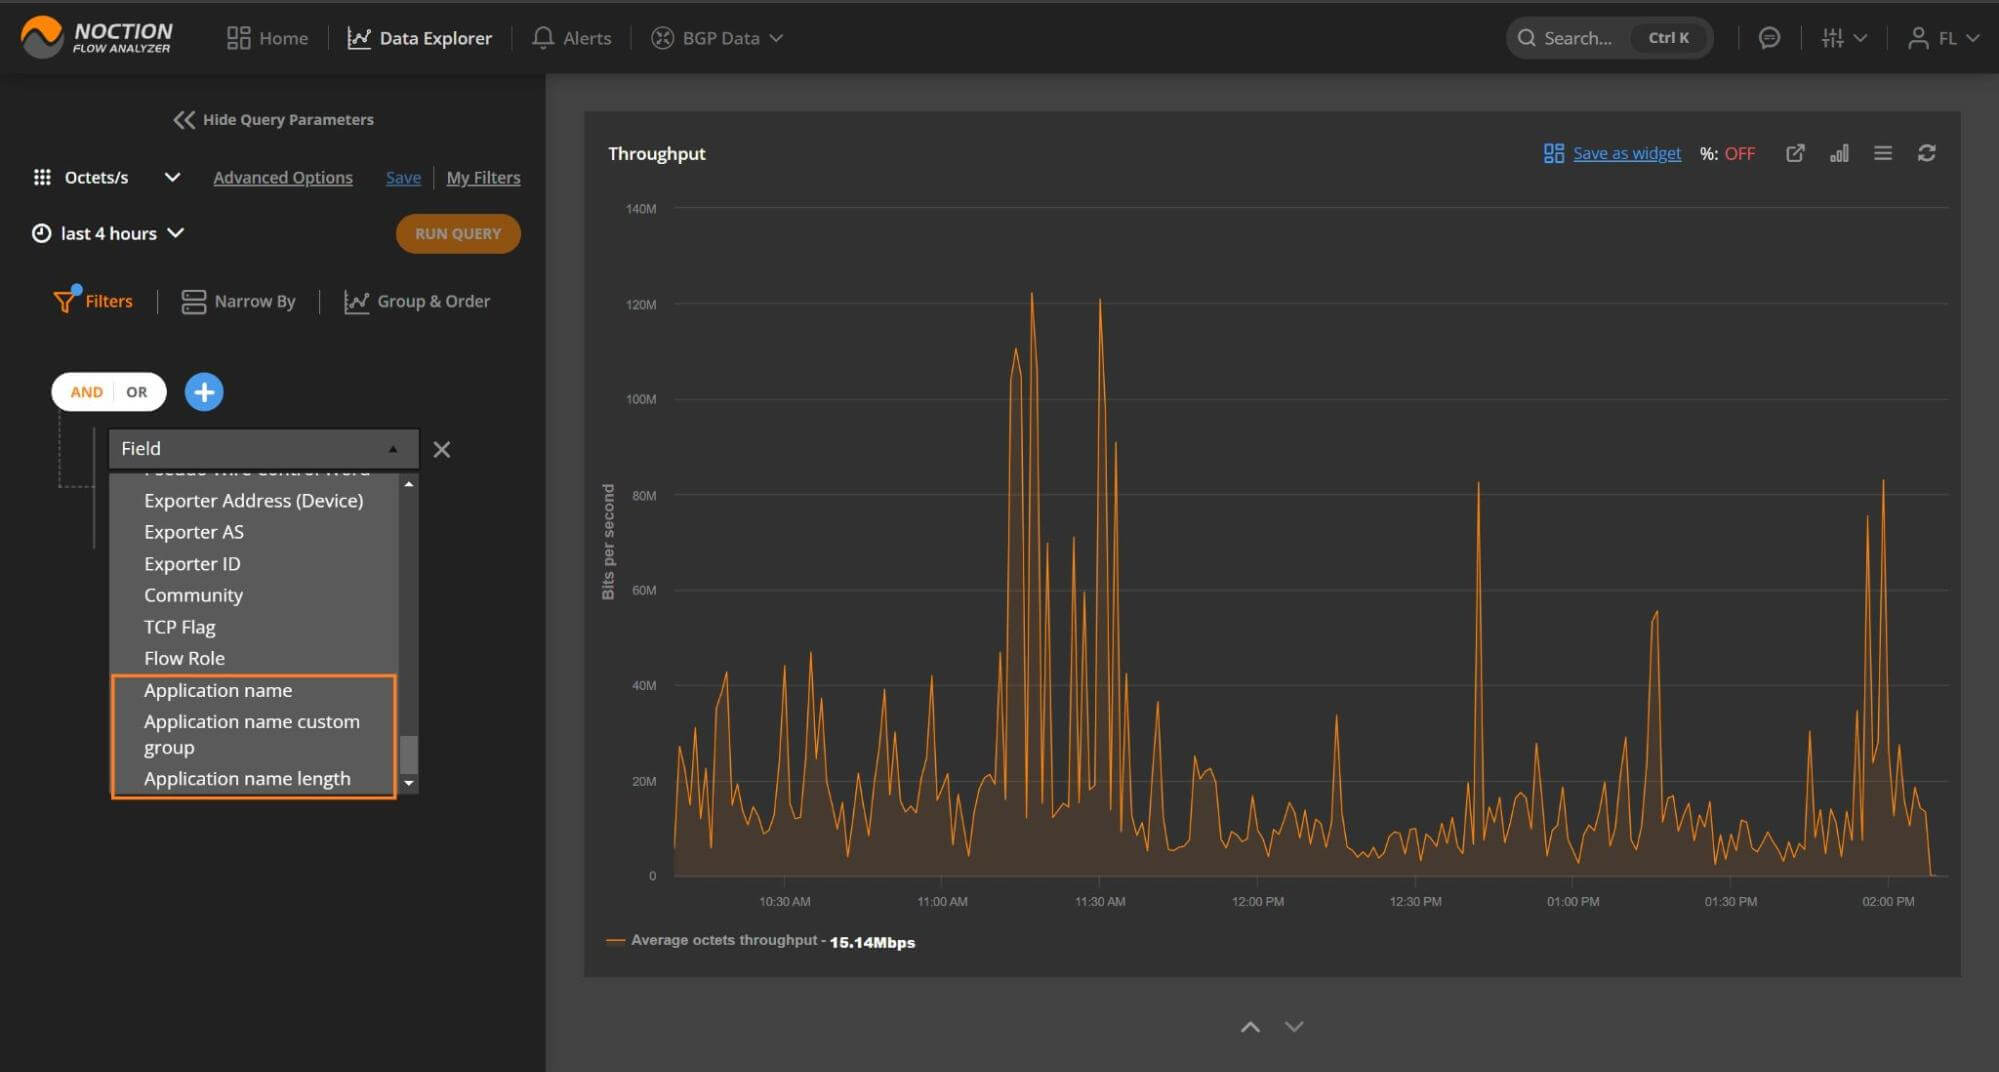Save the current filter
Screen dimensions: 1999x1072
[x=403, y=177]
